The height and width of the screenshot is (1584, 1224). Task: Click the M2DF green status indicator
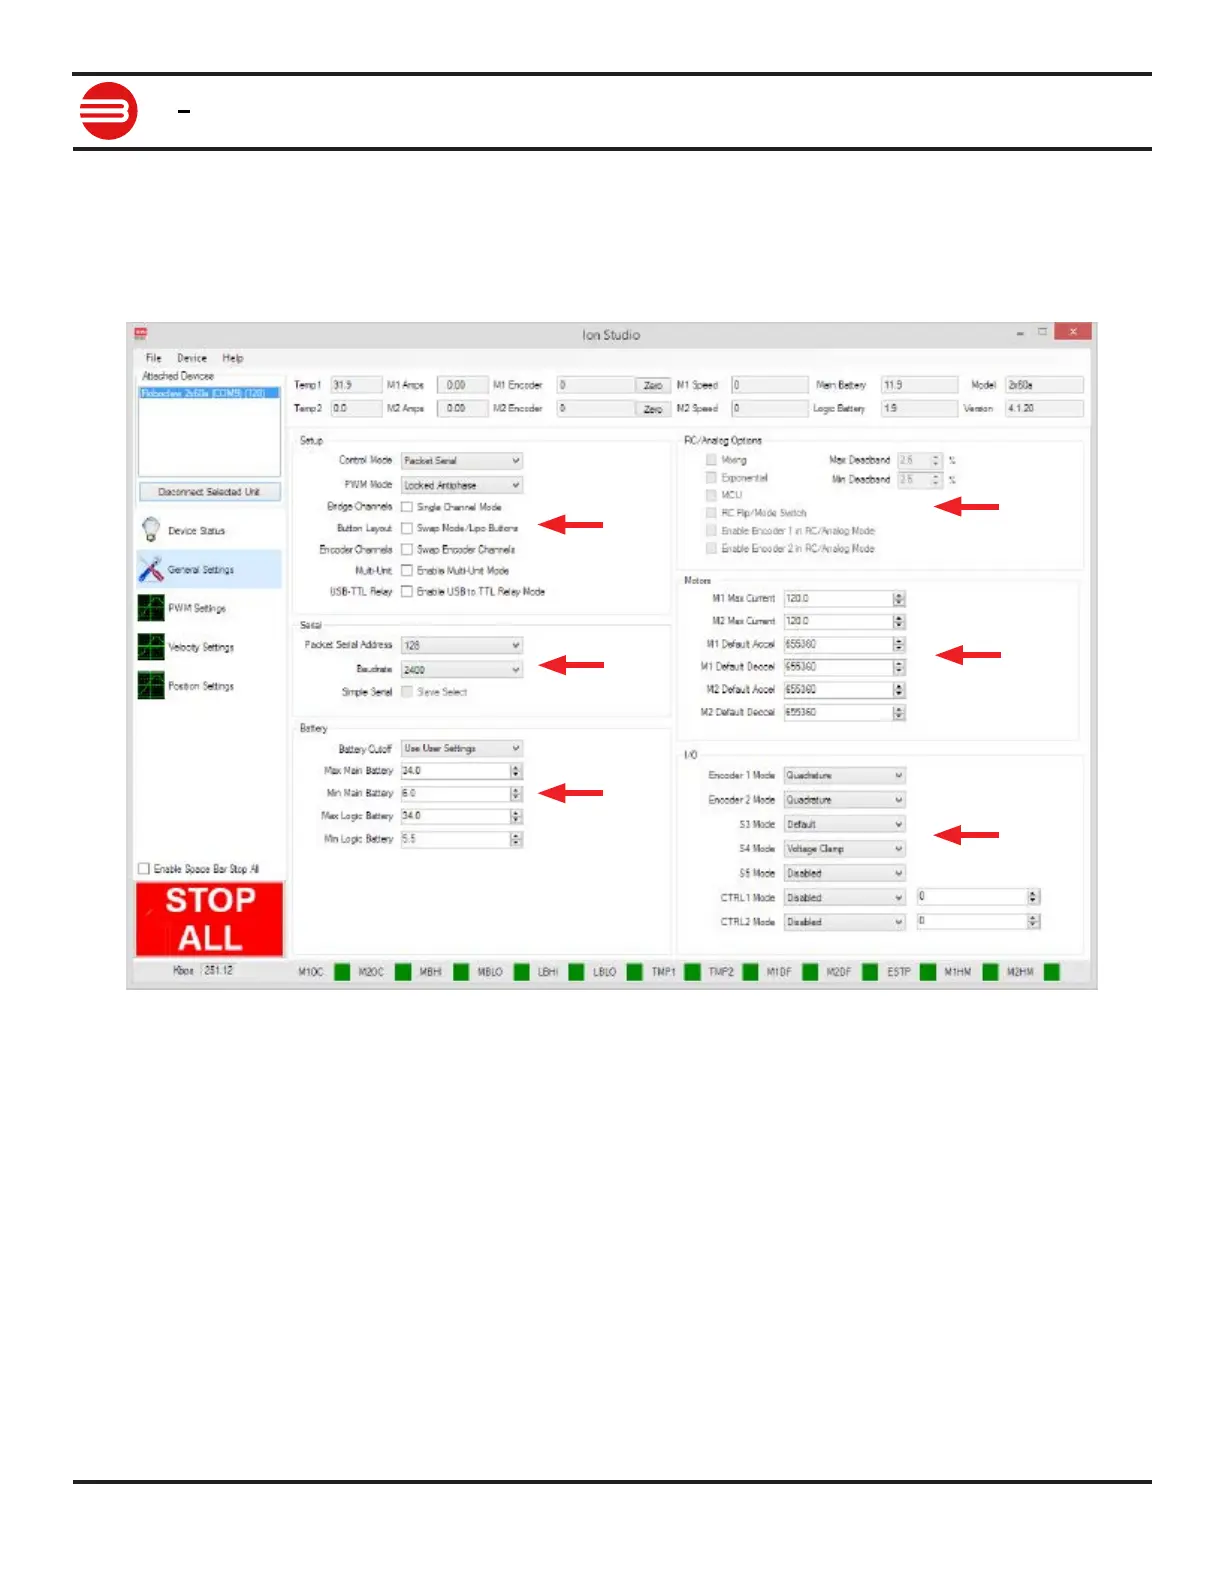point(870,971)
